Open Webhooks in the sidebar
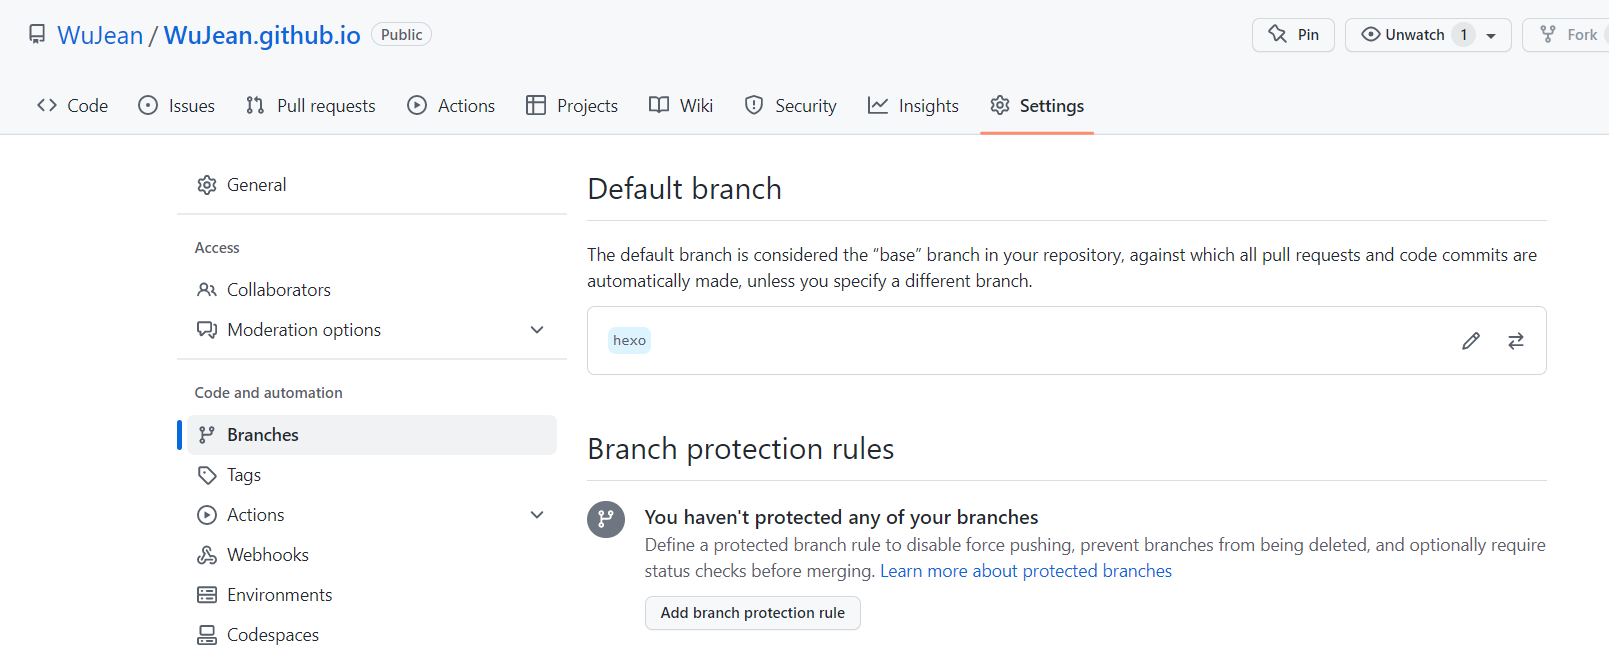Image resolution: width=1609 pixels, height=654 pixels. [x=372, y=555]
